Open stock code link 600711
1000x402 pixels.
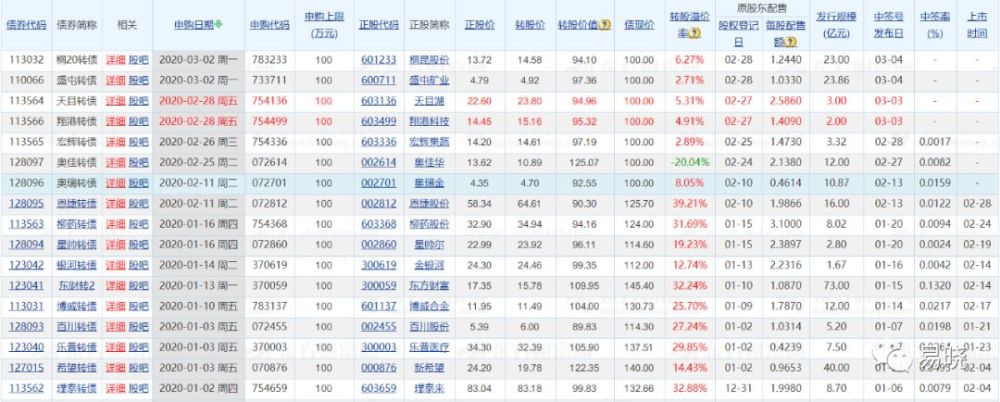click(x=379, y=80)
